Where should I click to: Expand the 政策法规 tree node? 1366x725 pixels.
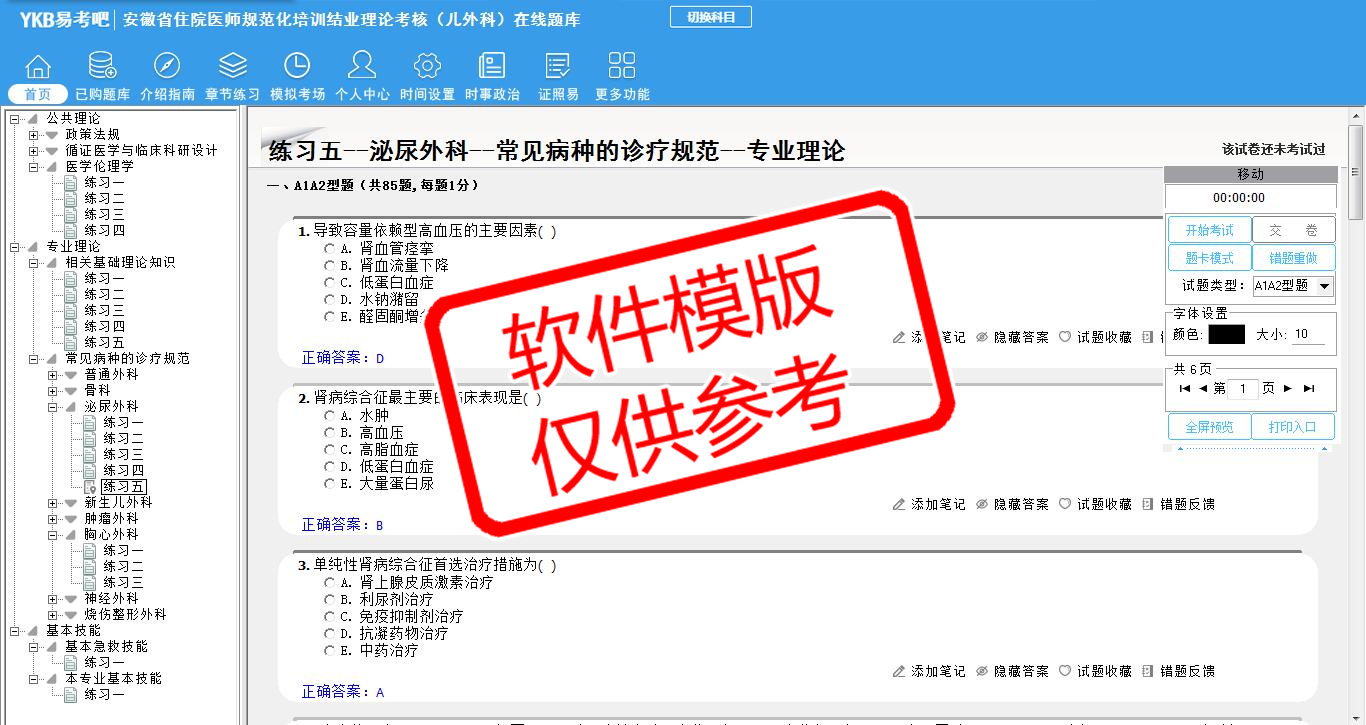[34, 135]
